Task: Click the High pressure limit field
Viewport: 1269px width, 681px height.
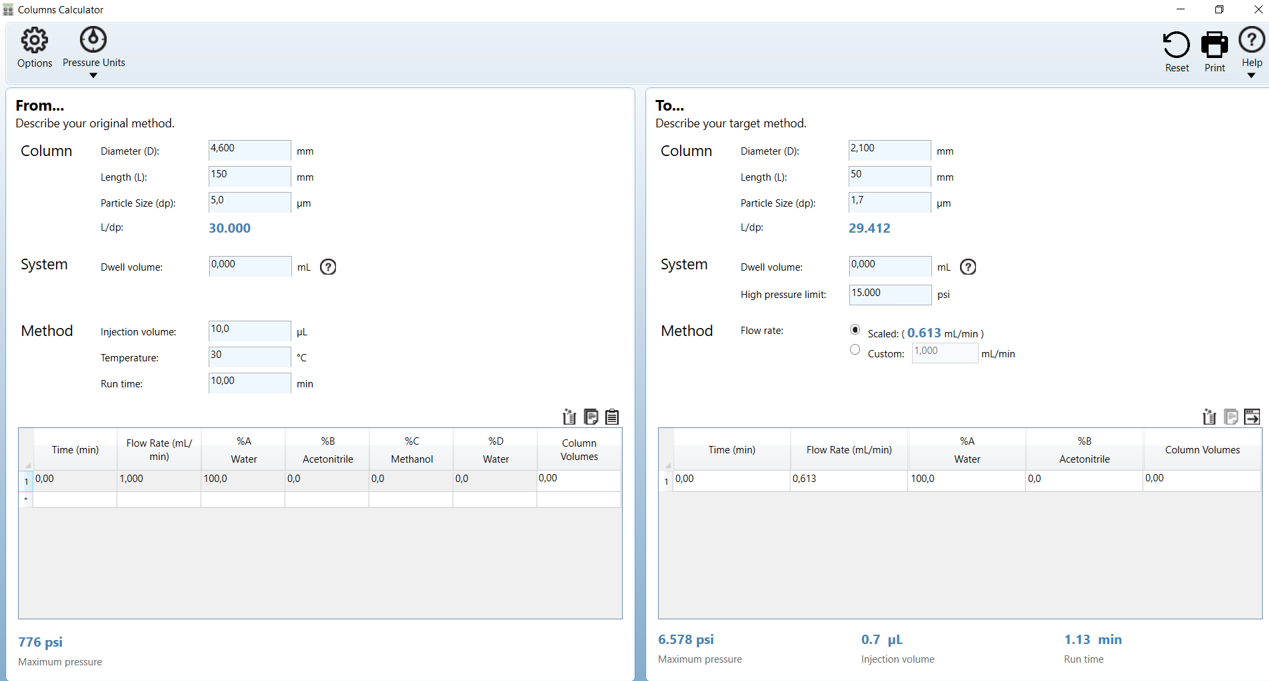Action: coord(889,293)
